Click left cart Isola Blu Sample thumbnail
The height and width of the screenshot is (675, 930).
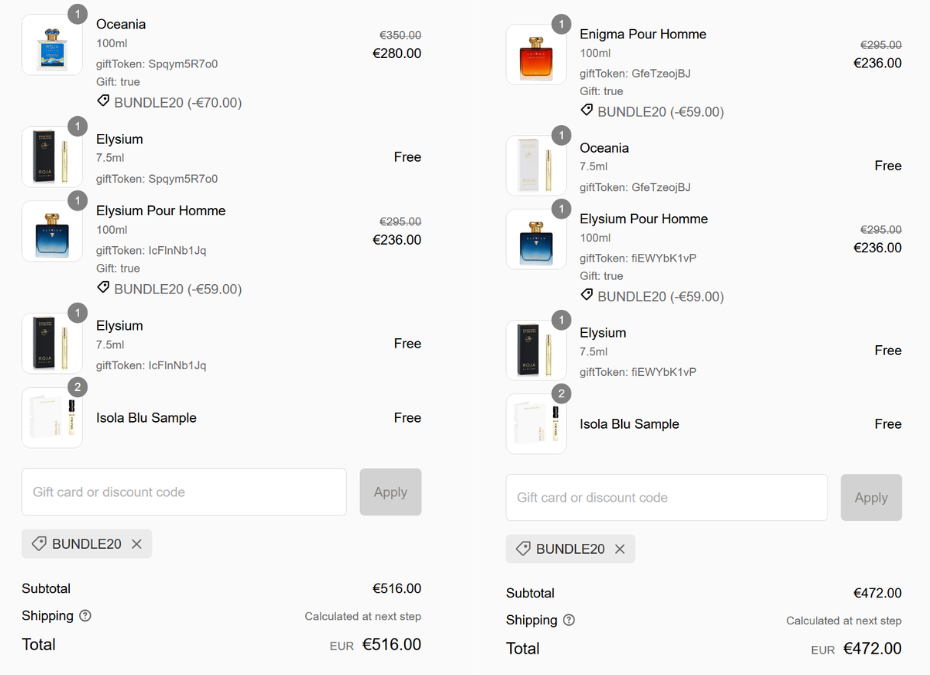tap(52, 418)
